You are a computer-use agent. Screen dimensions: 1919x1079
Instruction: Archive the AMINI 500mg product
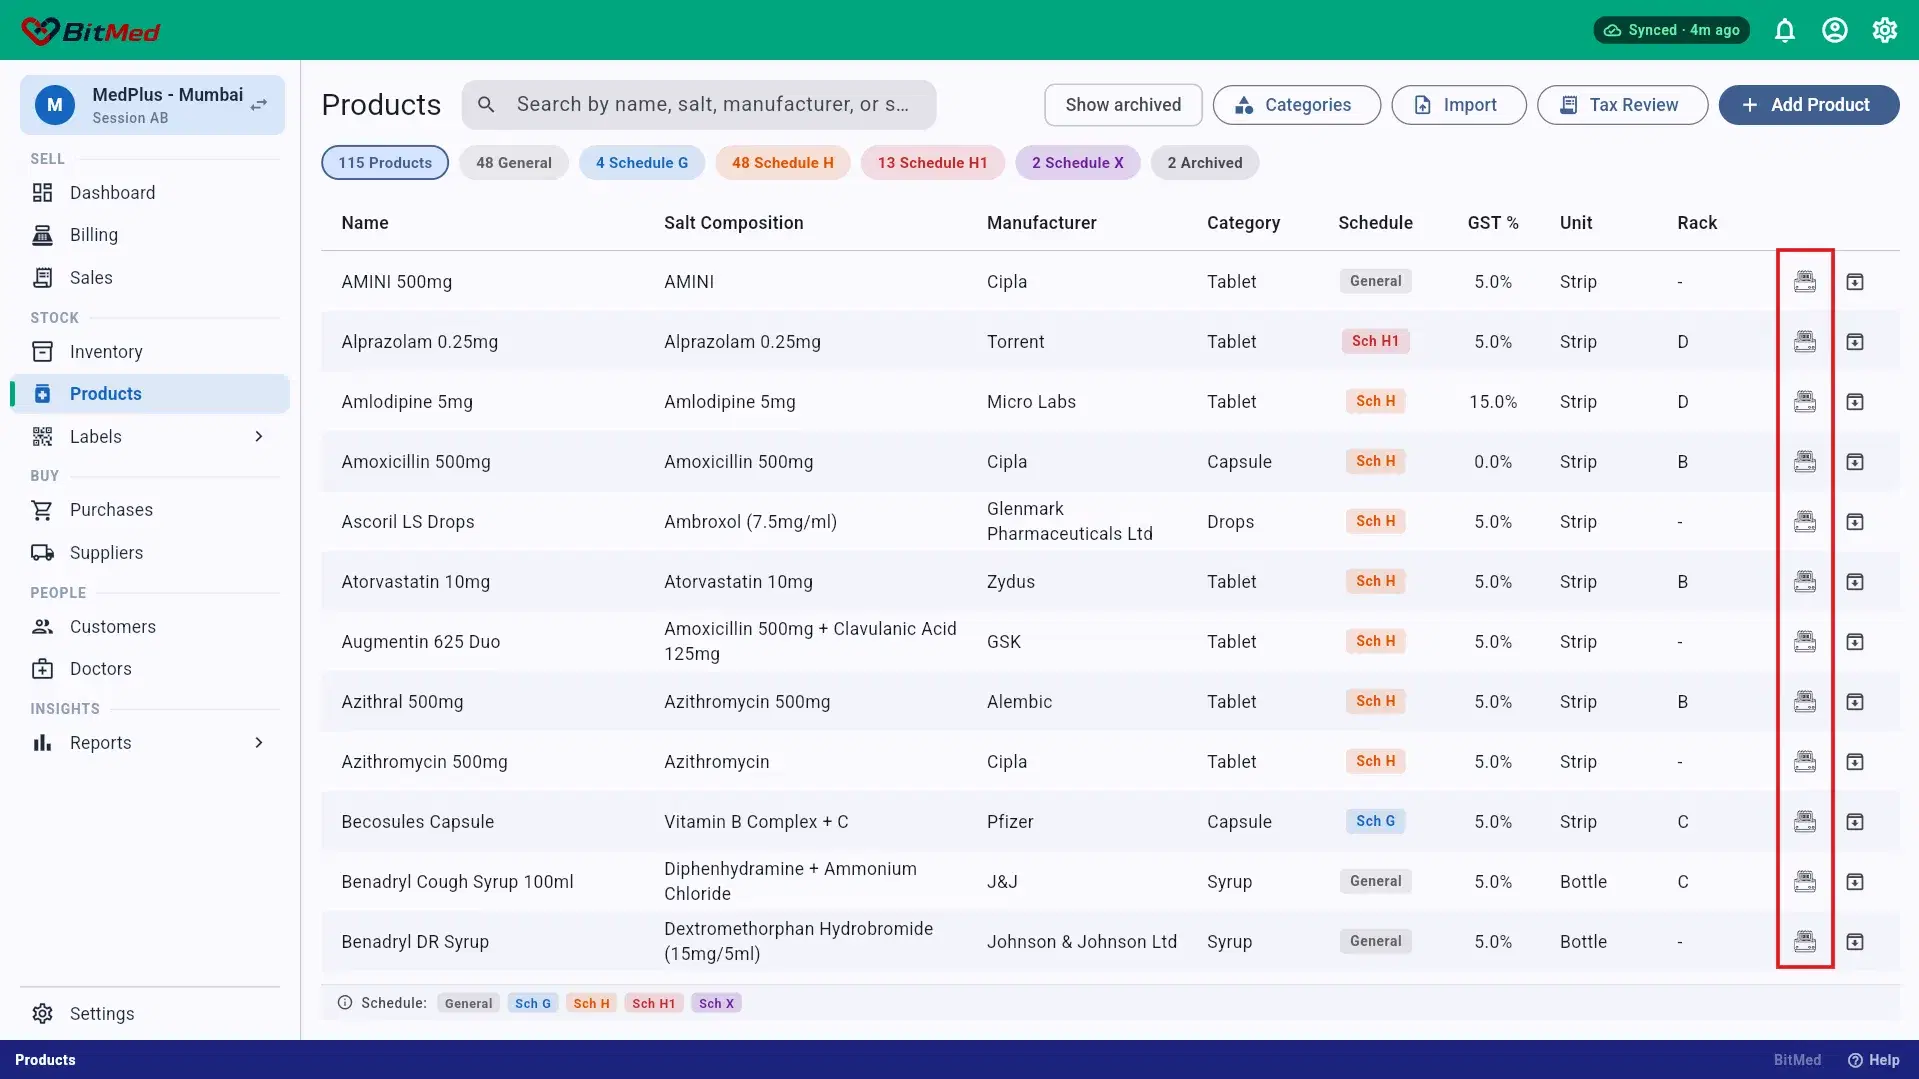coord(1855,282)
